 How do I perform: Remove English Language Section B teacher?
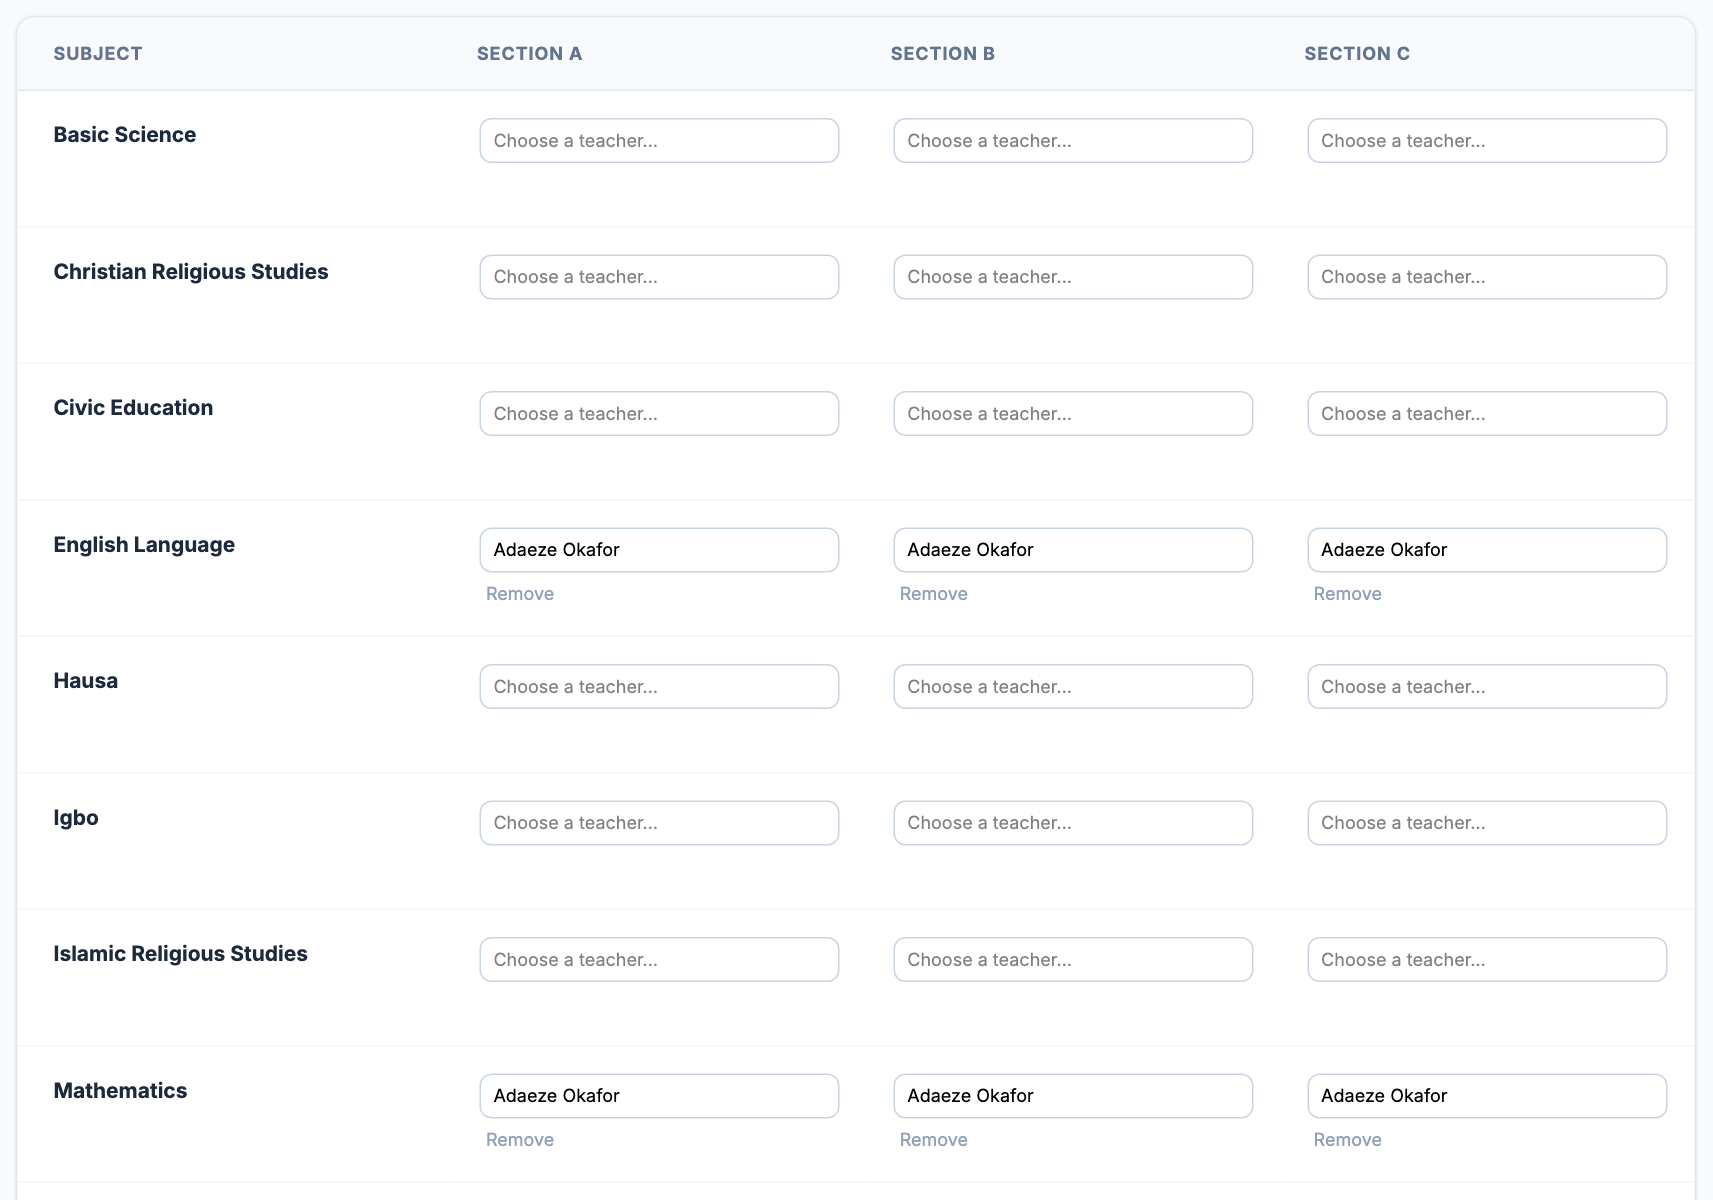pos(934,594)
